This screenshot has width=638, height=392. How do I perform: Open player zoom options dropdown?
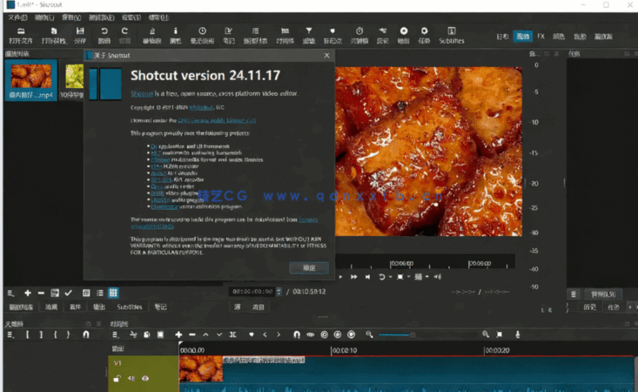point(409,277)
